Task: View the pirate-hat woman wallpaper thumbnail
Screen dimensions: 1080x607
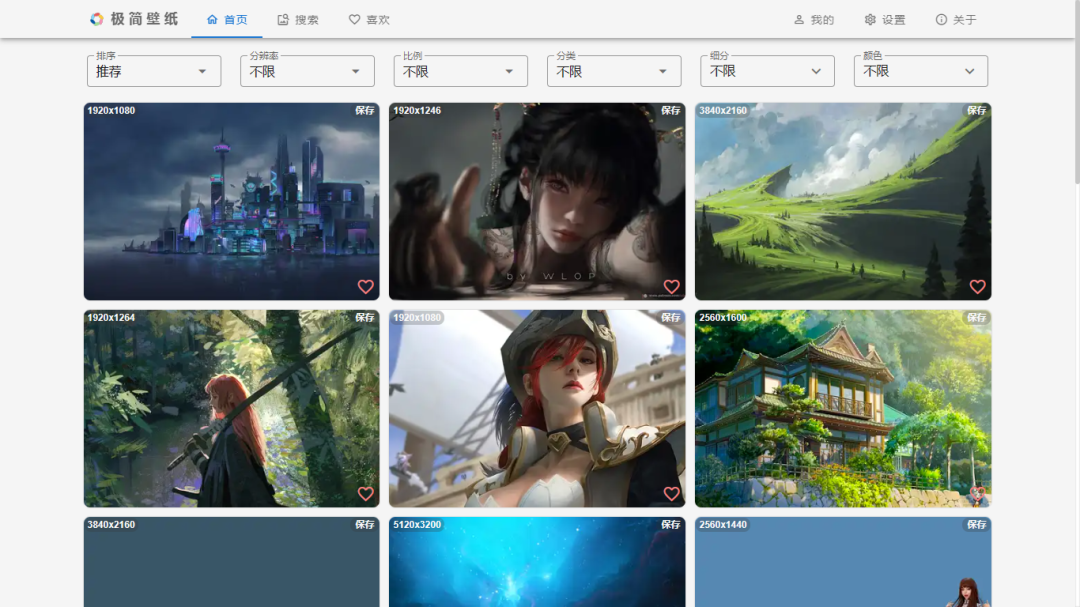Action: pos(537,409)
